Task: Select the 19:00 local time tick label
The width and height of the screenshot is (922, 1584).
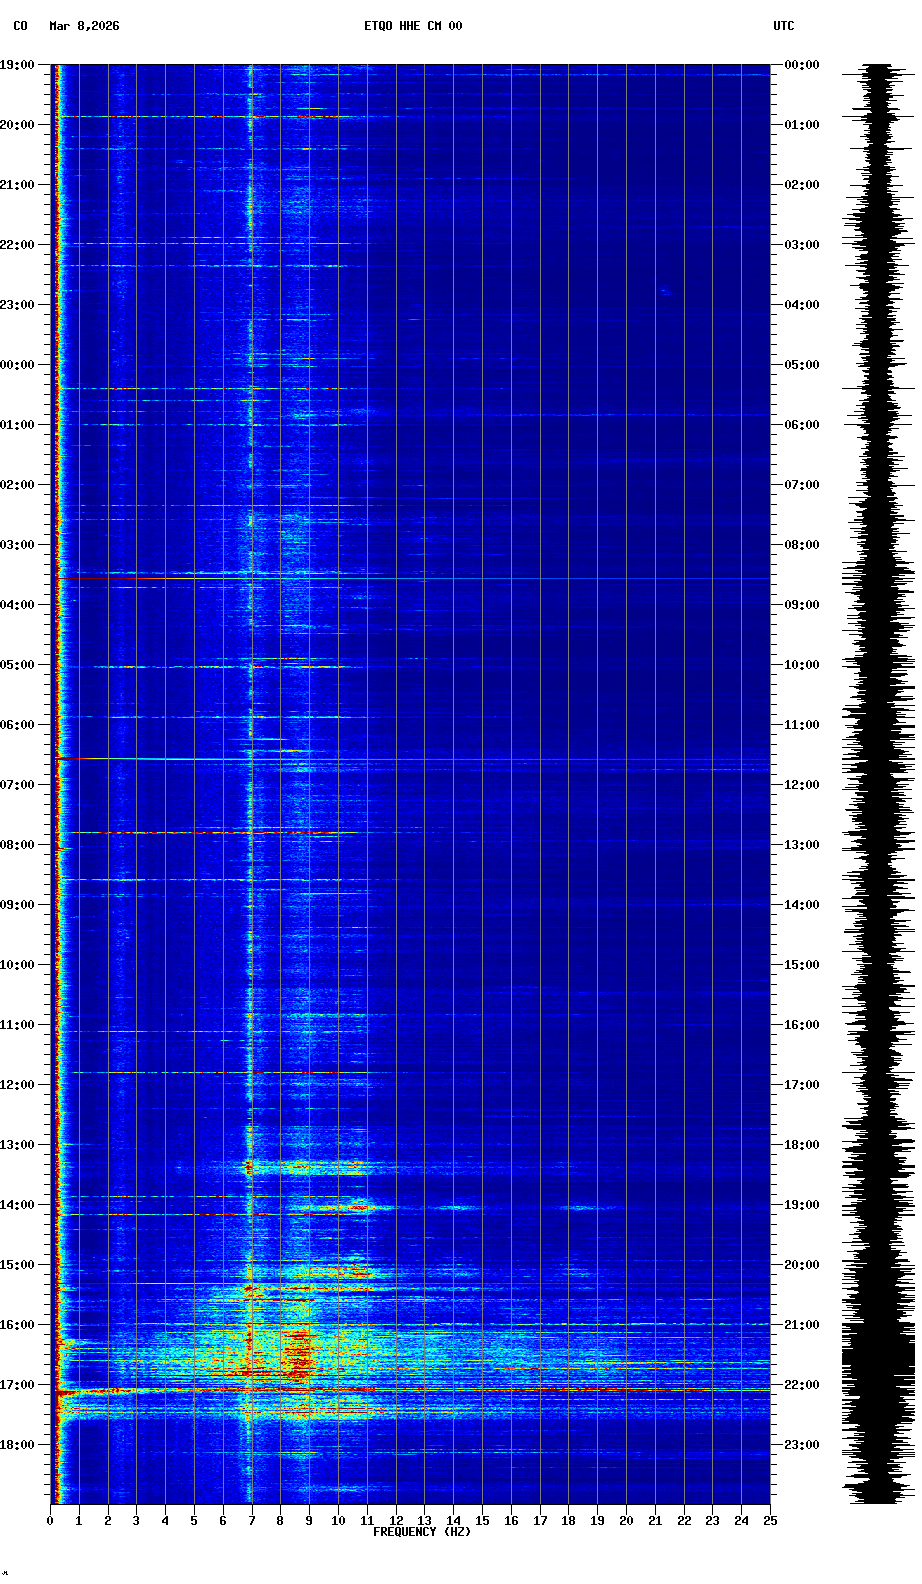Action: tap(17, 65)
